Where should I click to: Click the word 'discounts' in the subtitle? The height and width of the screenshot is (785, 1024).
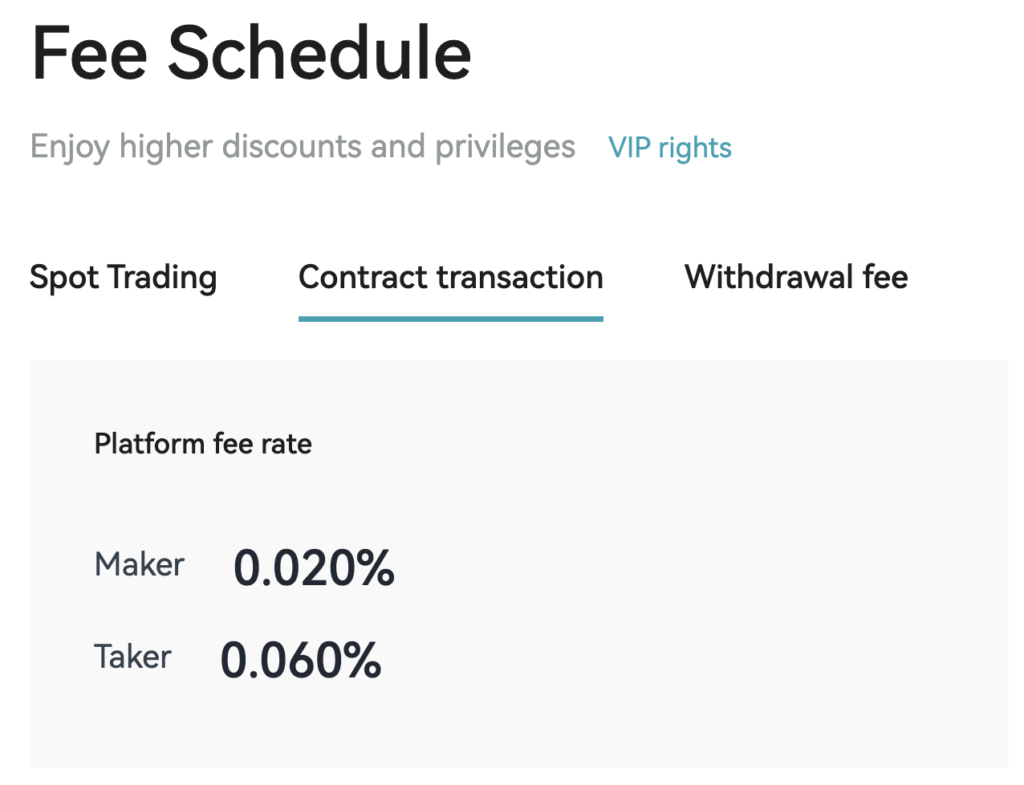coord(292,147)
